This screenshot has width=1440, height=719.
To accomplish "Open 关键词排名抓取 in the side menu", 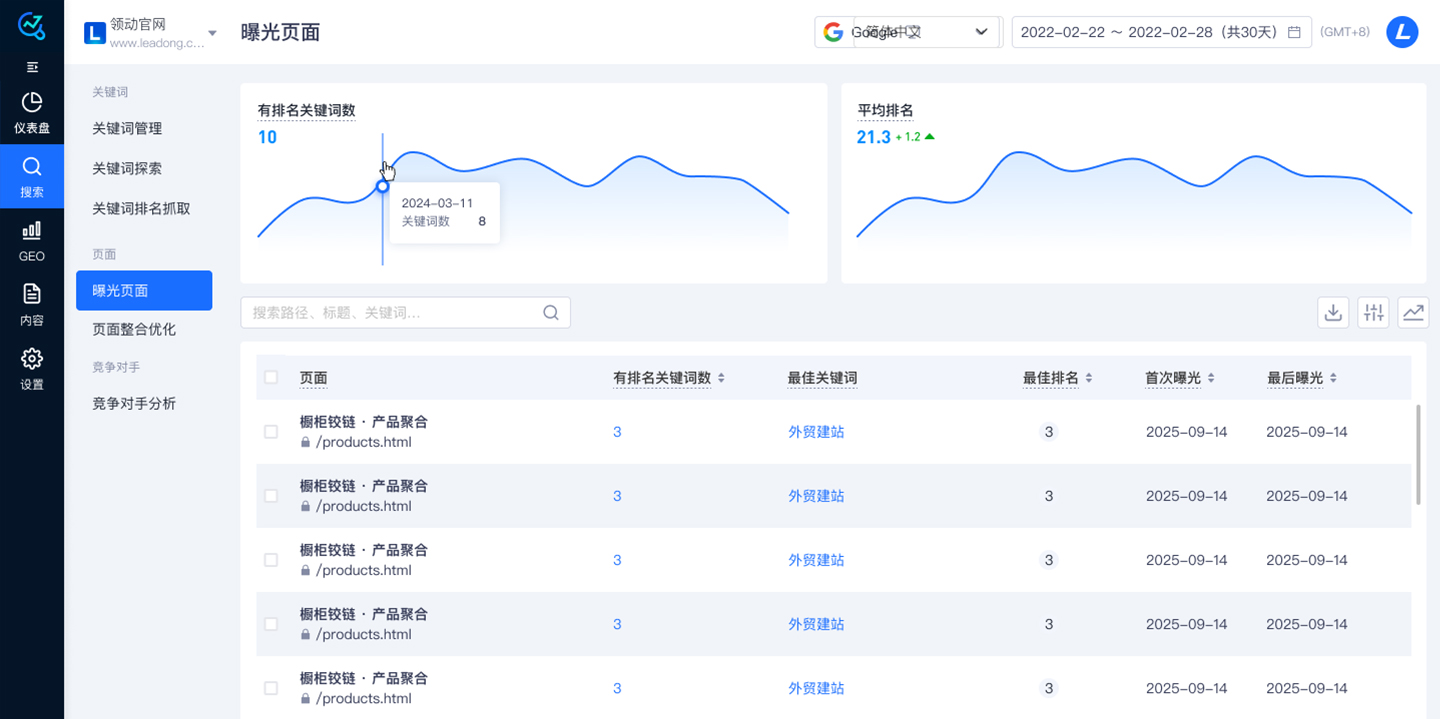I will tap(141, 208).
